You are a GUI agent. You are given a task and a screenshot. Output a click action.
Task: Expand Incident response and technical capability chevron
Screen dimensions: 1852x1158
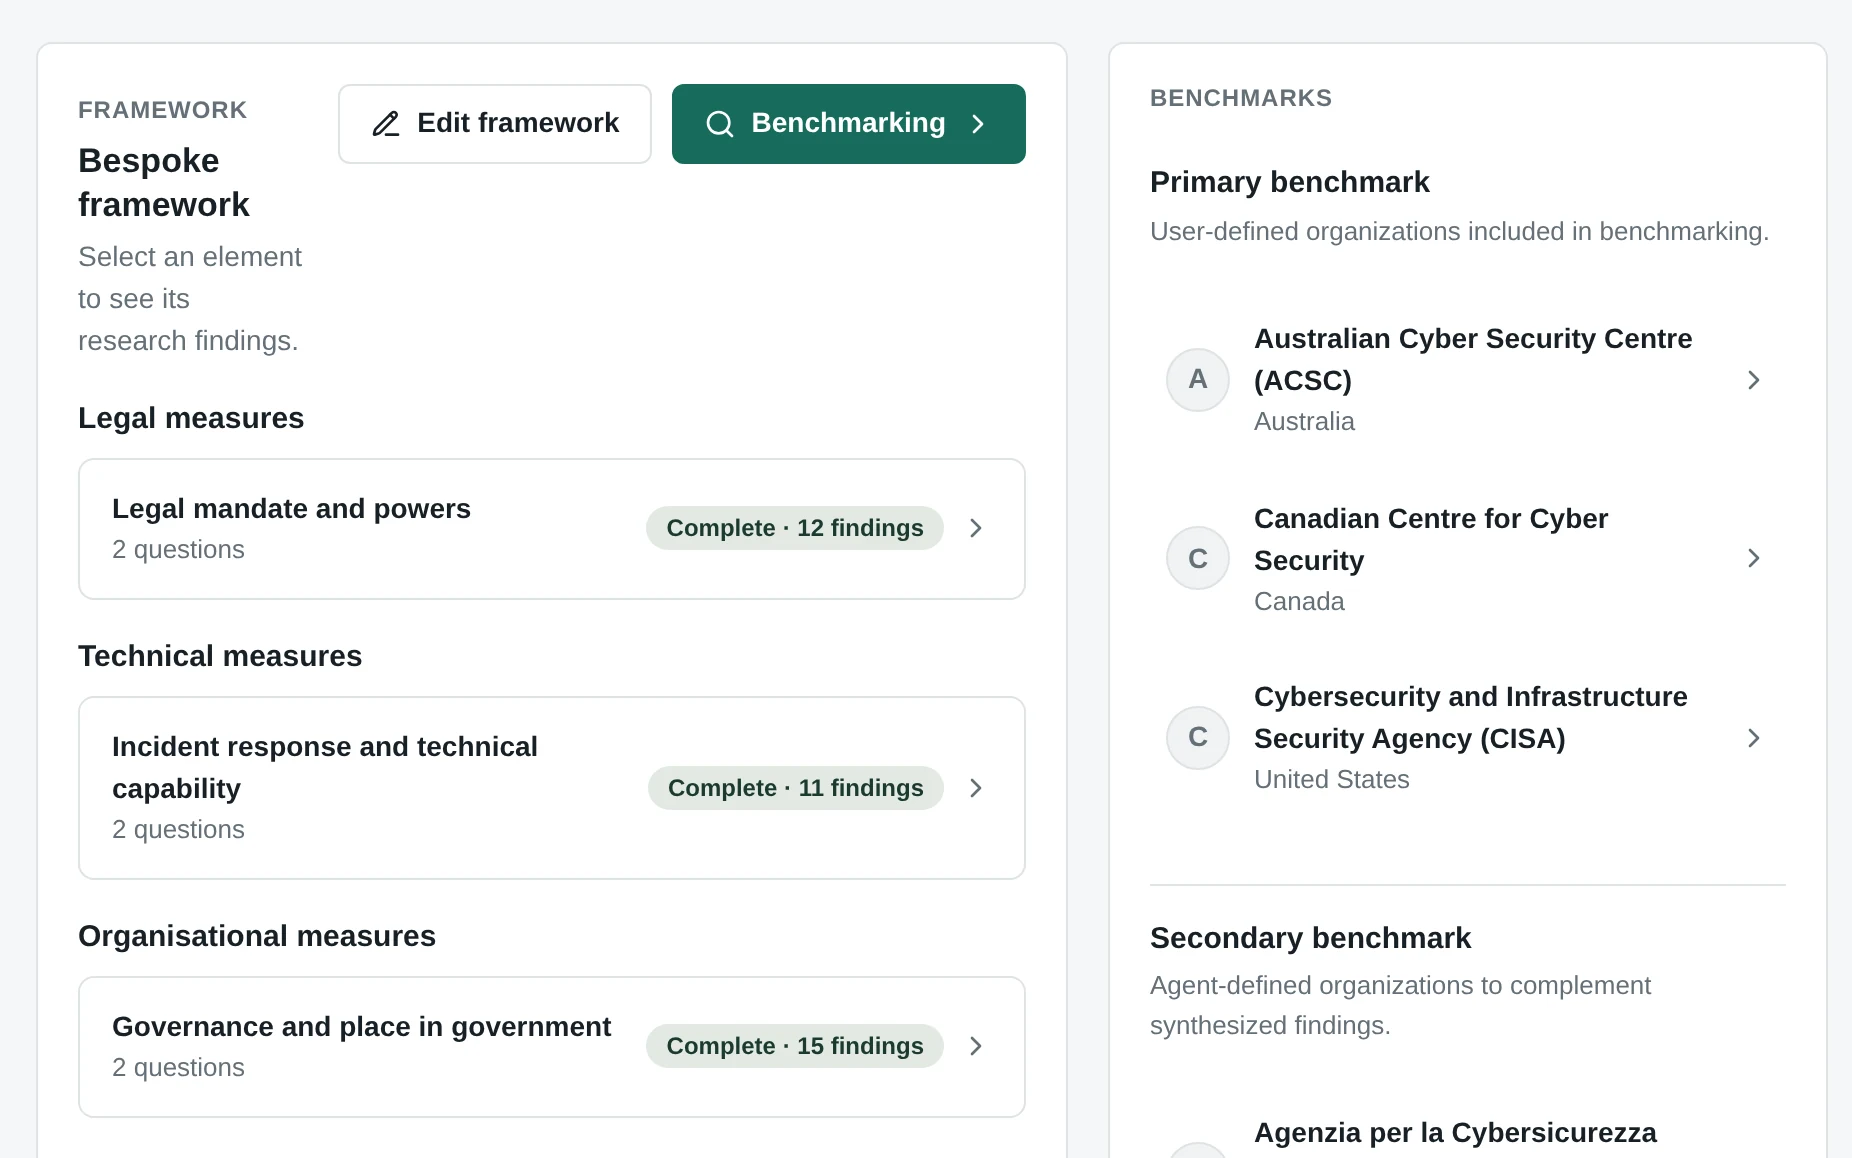(976, 788)
